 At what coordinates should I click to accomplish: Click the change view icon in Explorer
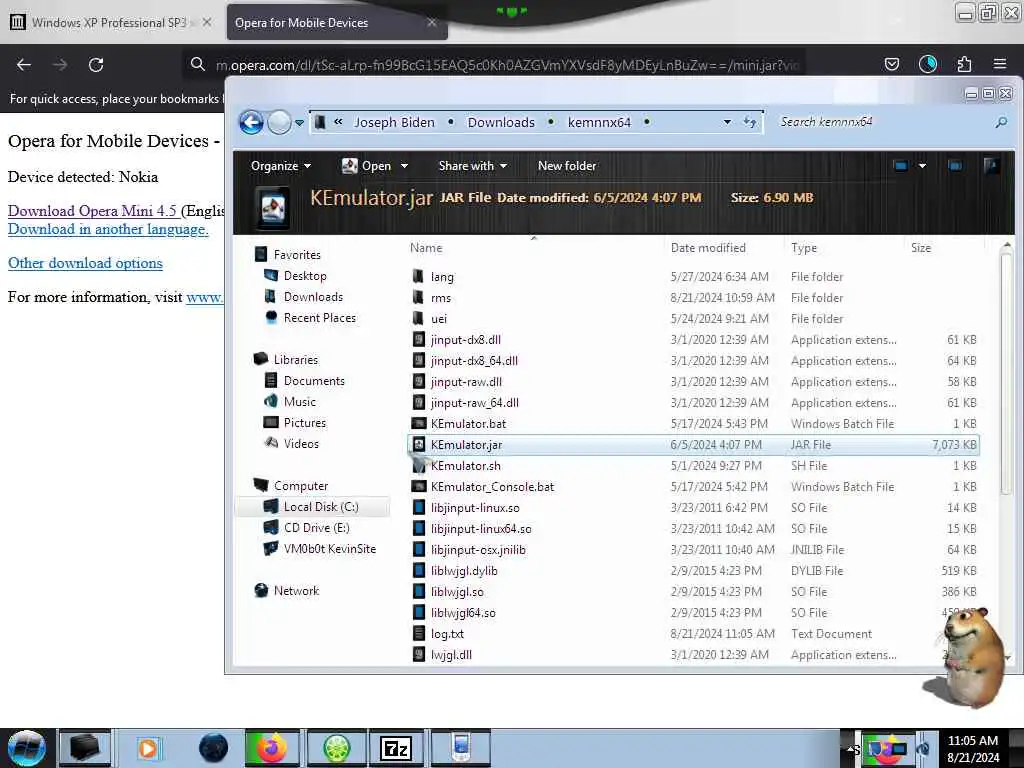901,166
